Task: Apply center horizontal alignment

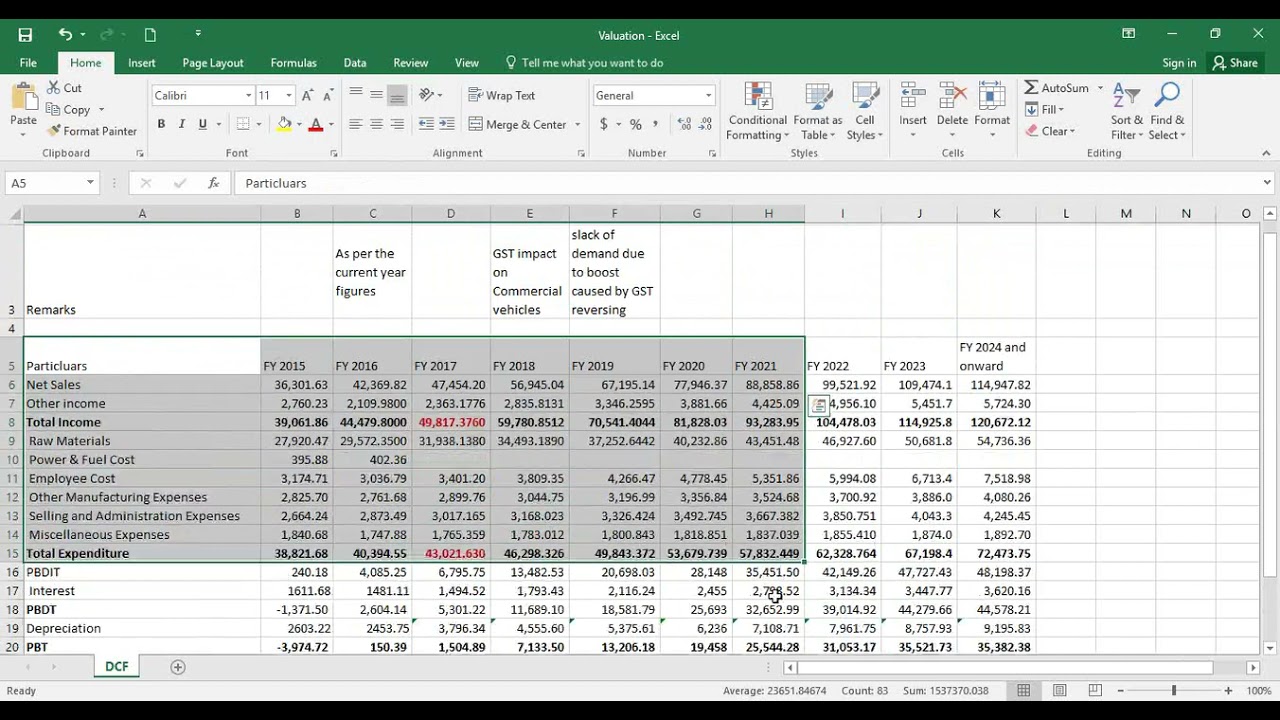Action: pyautogui.click(x=376, y=124)
